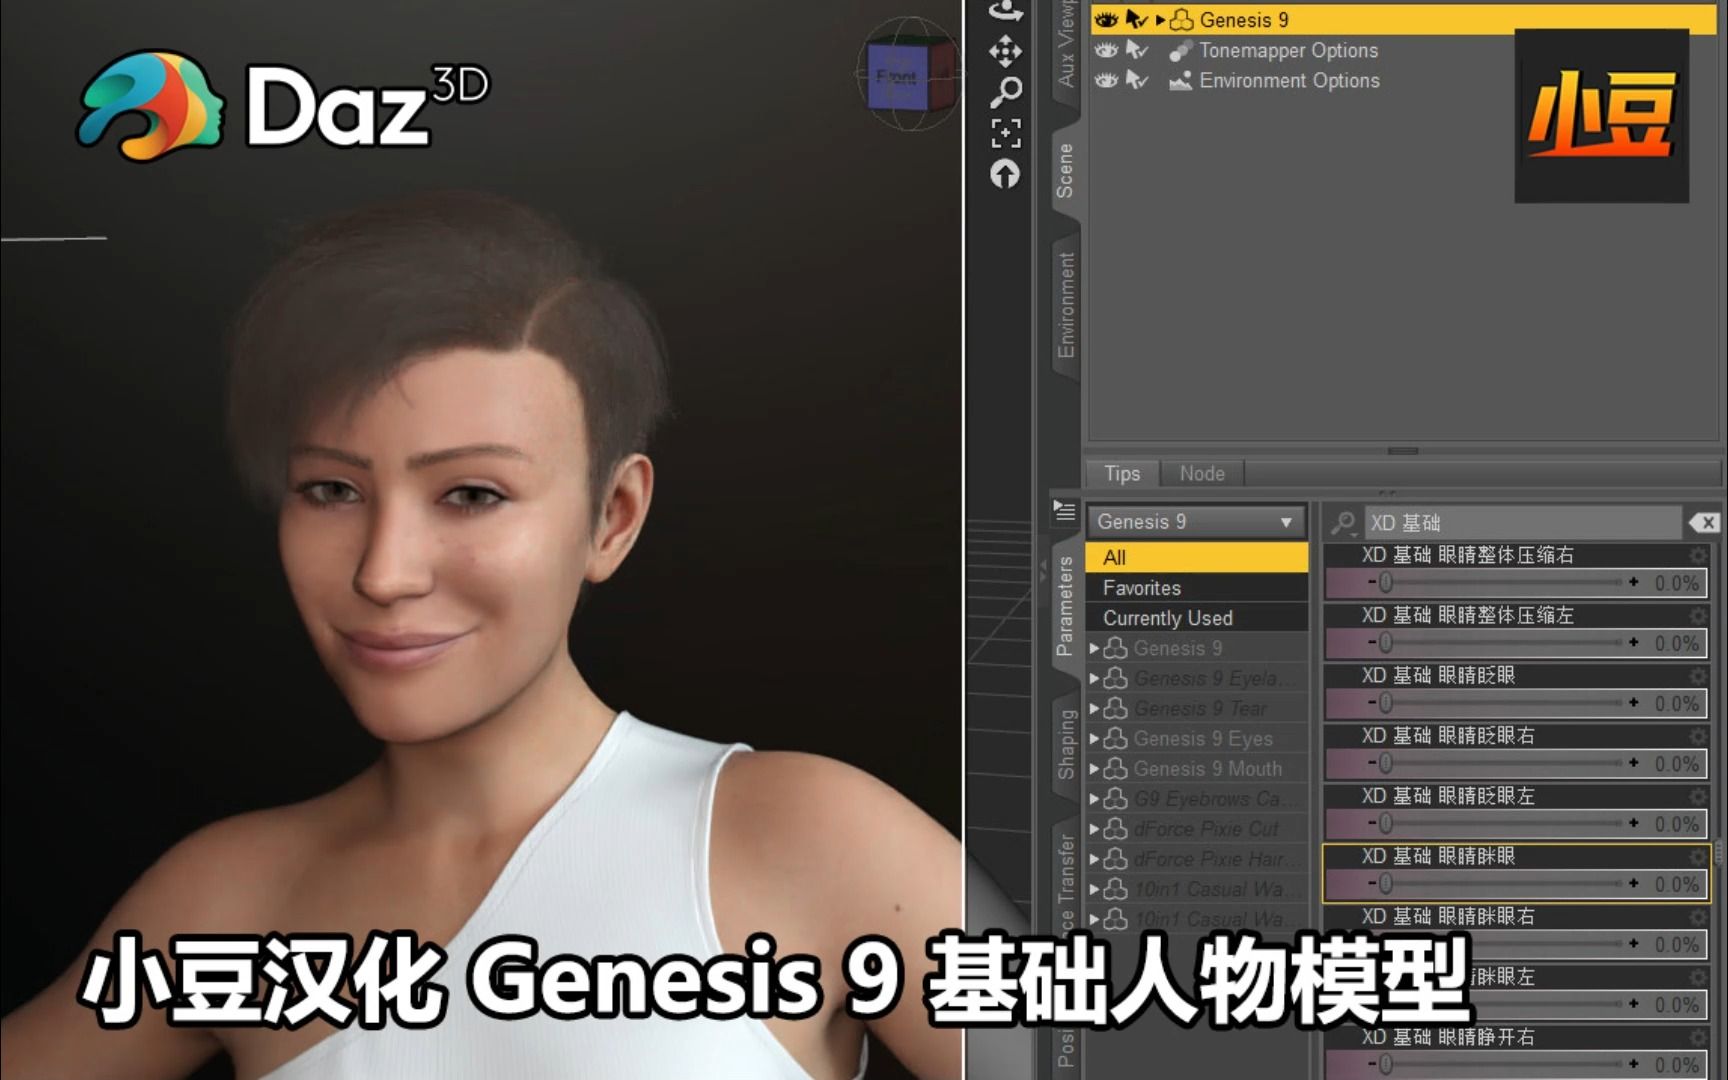1728x1080 pixels.
Task: Click the Genesis 9 figure icon in Scene
Action: point(1181,20)
